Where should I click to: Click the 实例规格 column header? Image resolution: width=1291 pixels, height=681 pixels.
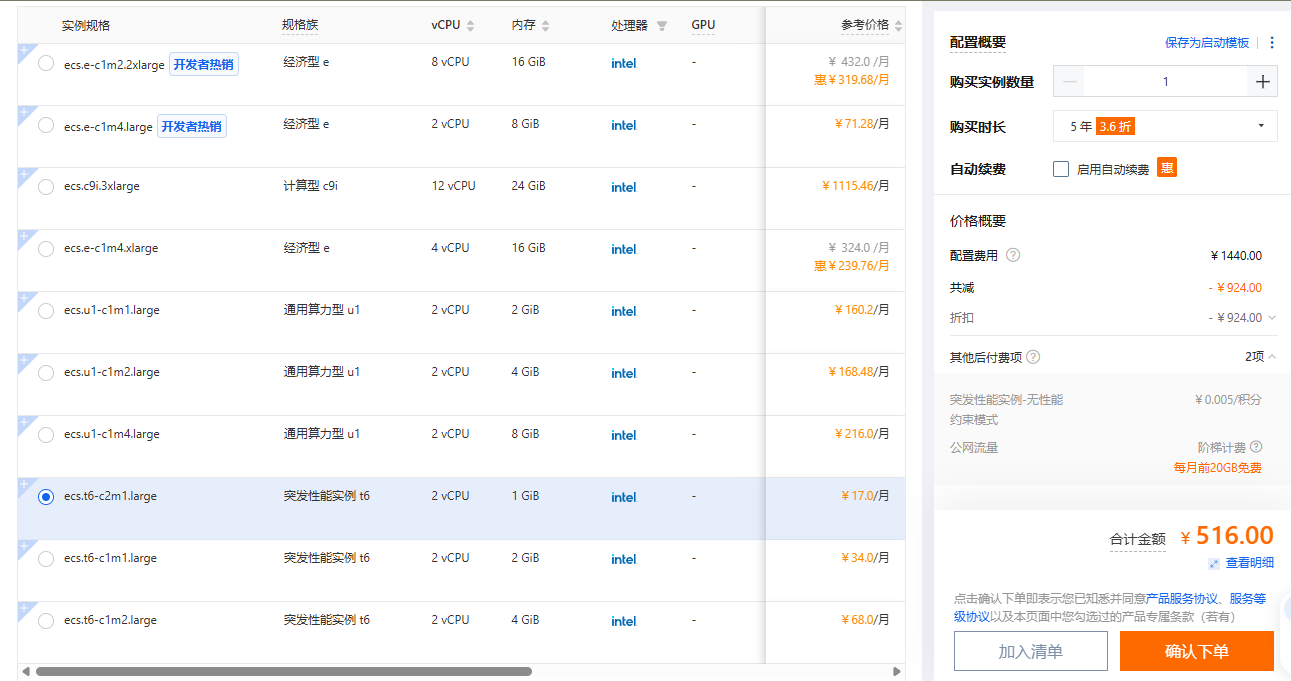86,25
